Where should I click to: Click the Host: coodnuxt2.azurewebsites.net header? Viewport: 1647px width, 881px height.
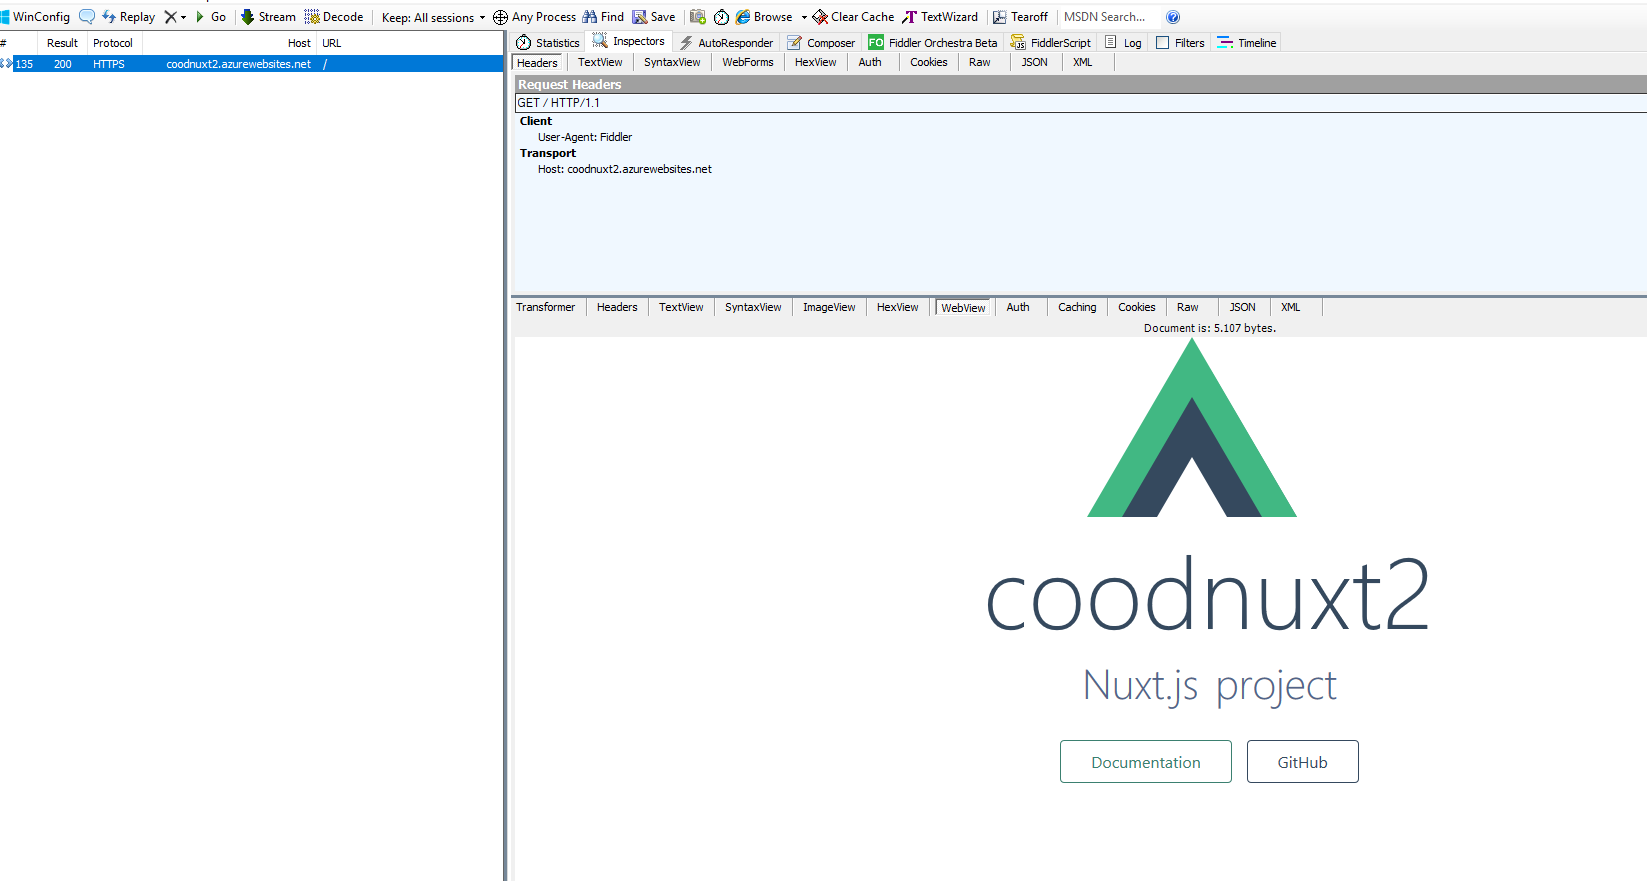[625, 169]
